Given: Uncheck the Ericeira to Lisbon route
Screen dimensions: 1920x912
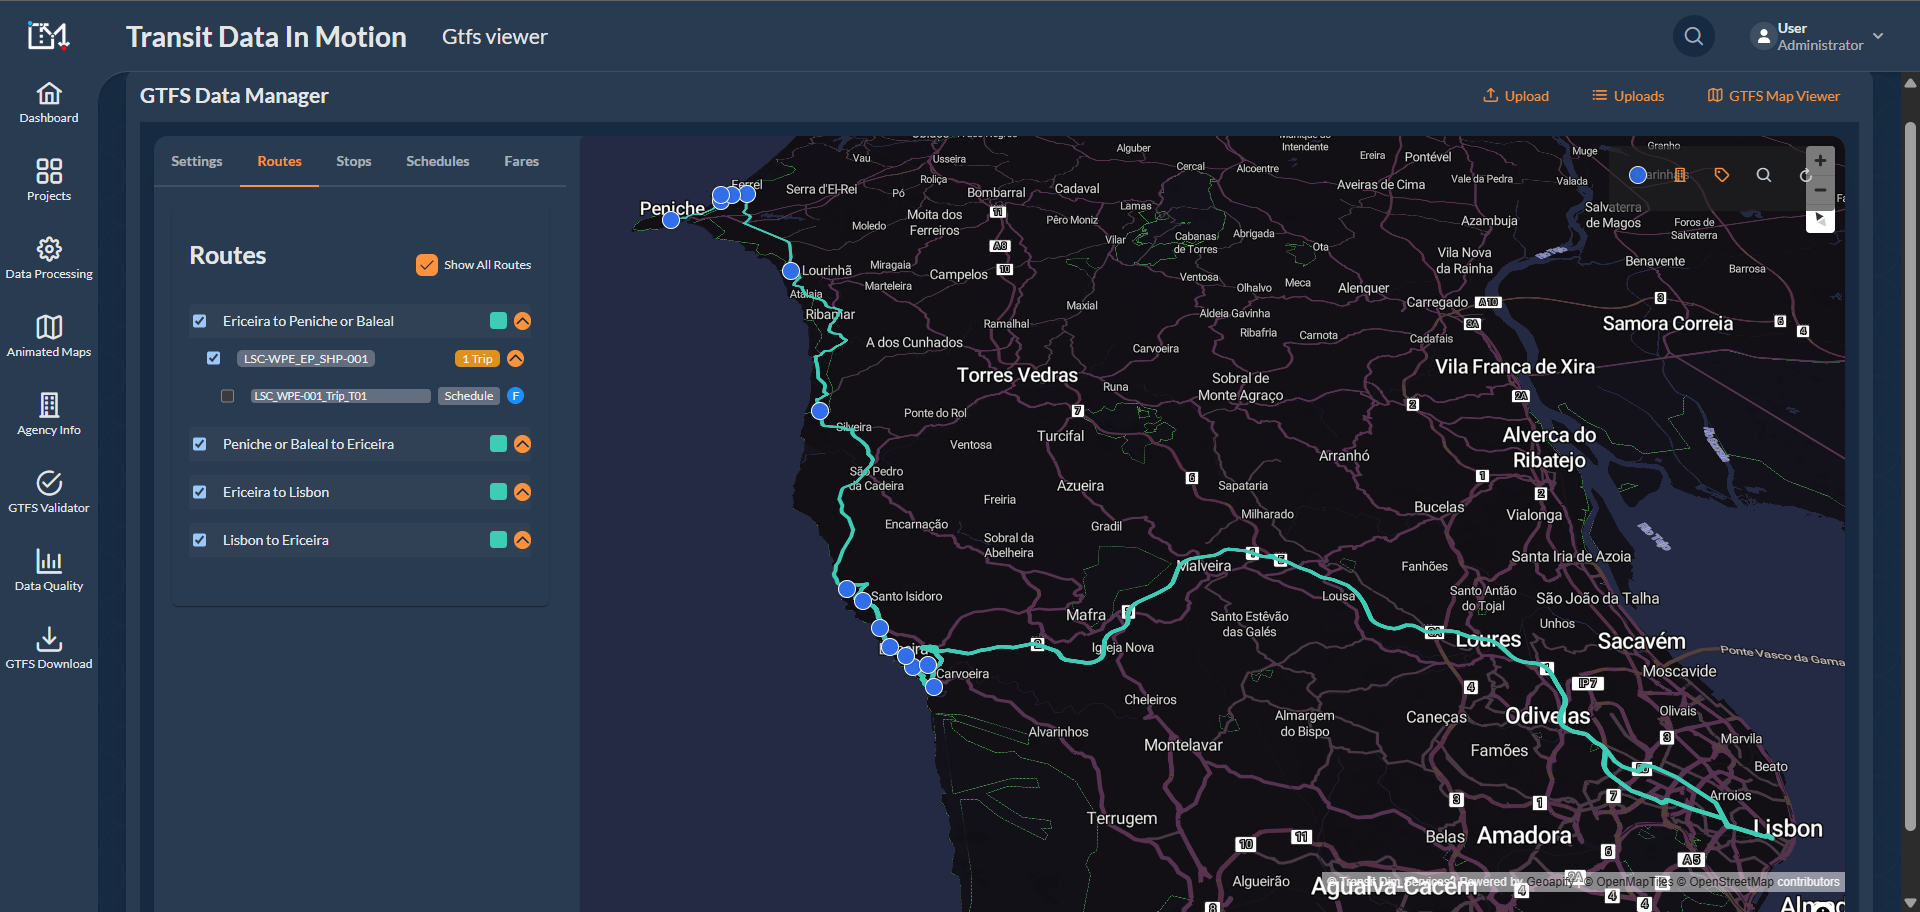Looking at the screenshot, I should tap(200, 492).
